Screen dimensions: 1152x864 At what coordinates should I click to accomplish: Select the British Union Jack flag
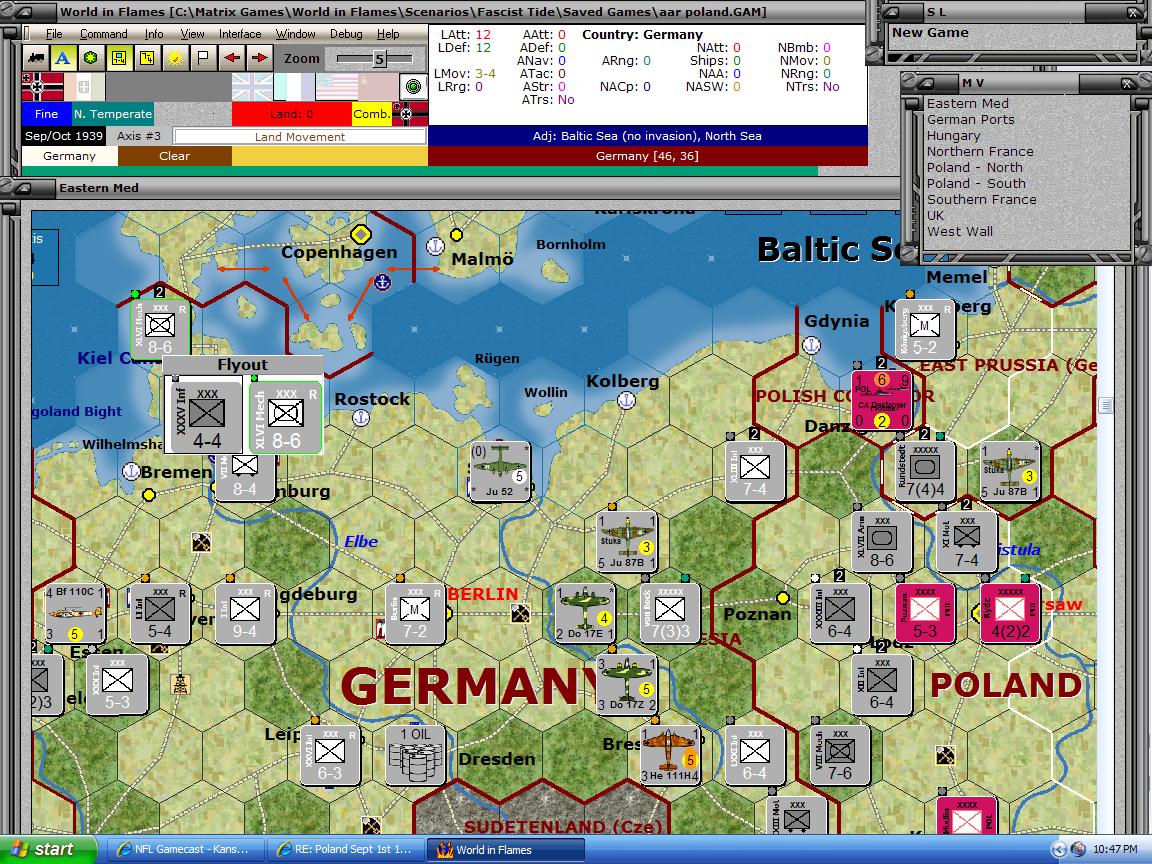click(252, 87)
